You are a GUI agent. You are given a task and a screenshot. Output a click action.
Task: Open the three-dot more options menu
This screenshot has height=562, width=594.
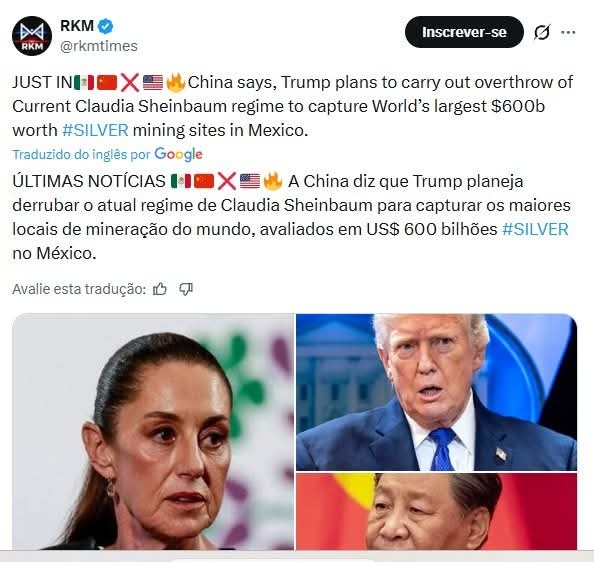point(568,32)
